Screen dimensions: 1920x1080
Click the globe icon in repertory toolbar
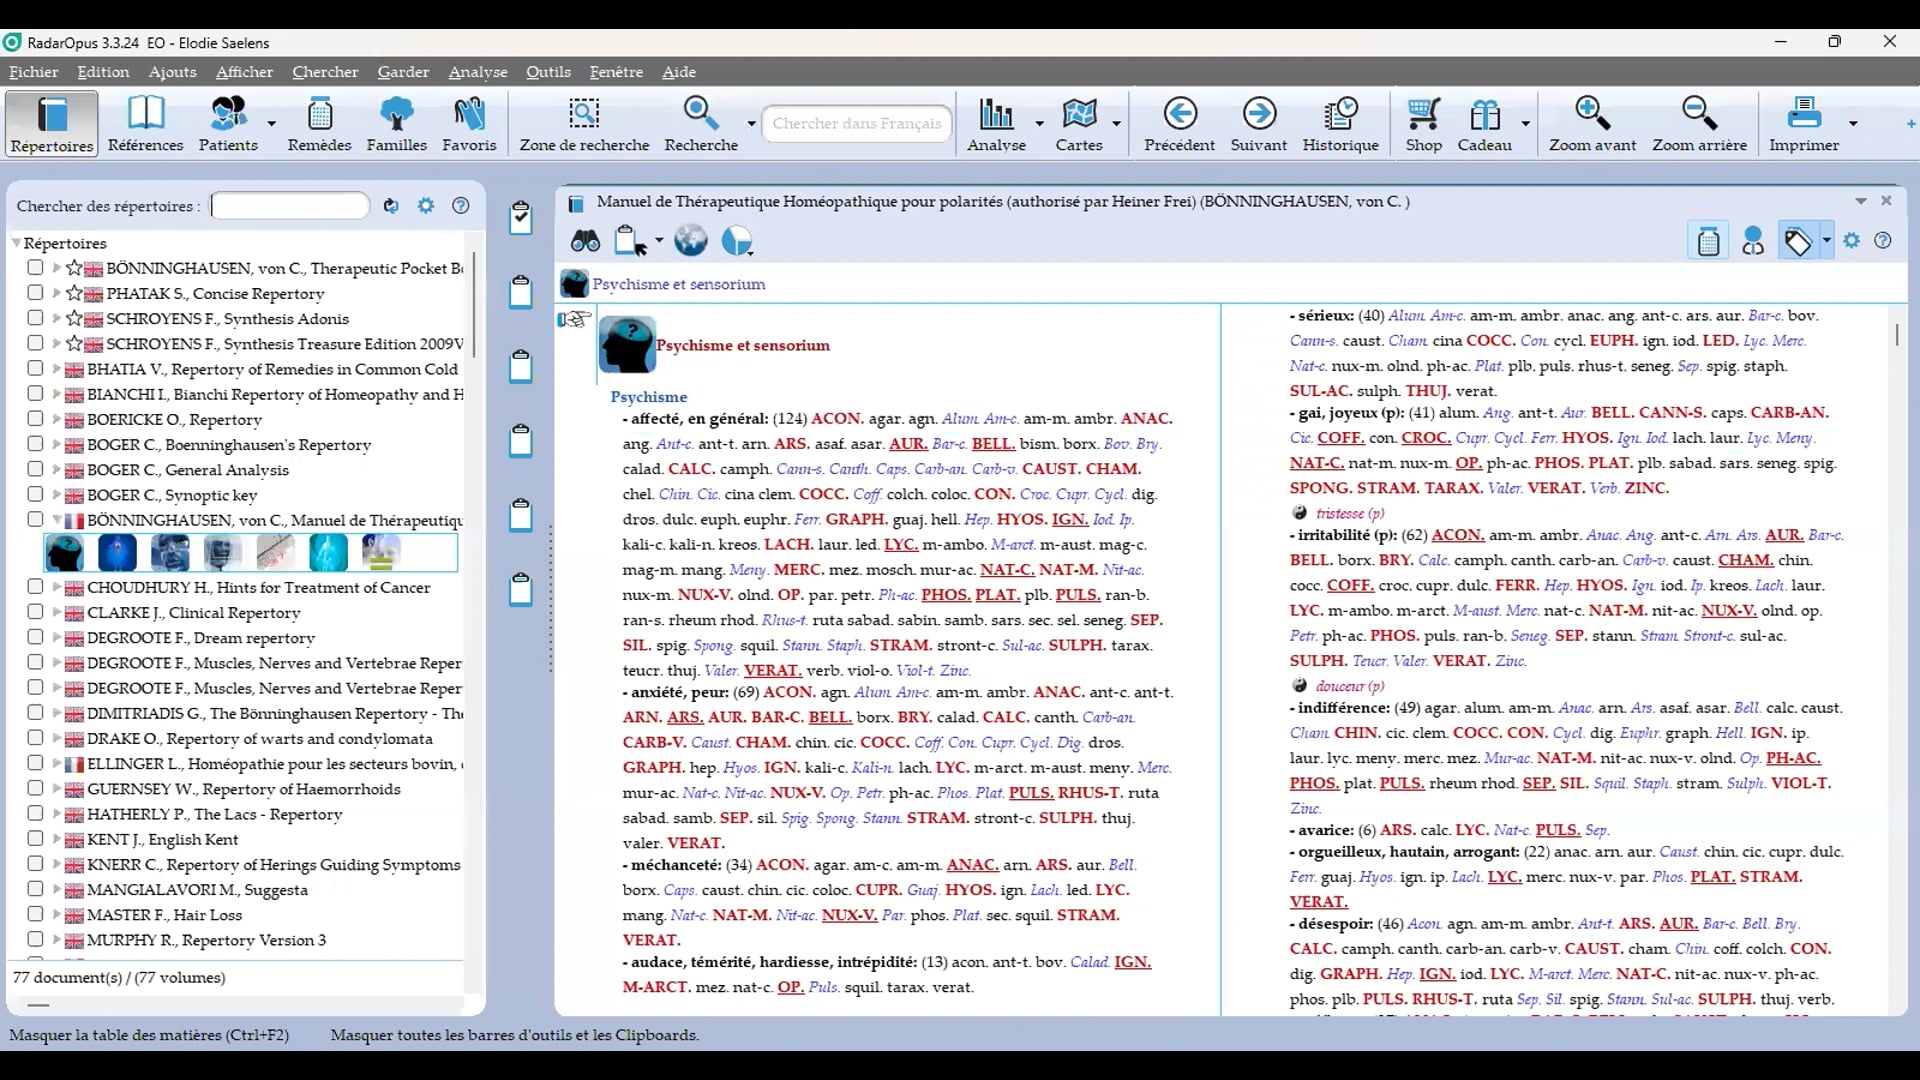690,241
